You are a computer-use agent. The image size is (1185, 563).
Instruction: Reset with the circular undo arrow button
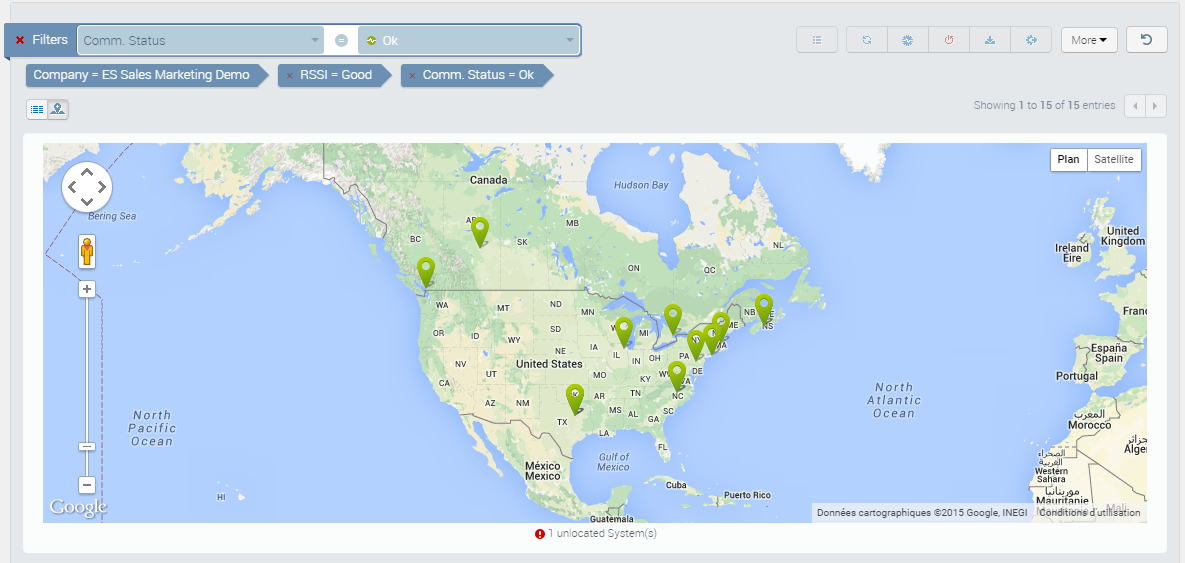1146,39
